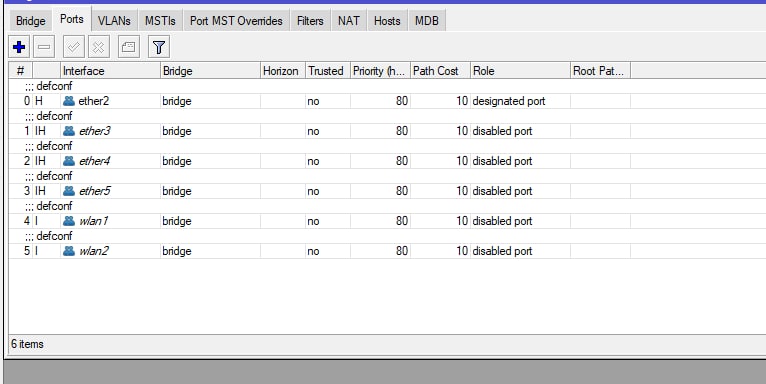Click the Disable cross toolbar button
This screenshot has width=766, height=384.
click(x=99, y=47)
